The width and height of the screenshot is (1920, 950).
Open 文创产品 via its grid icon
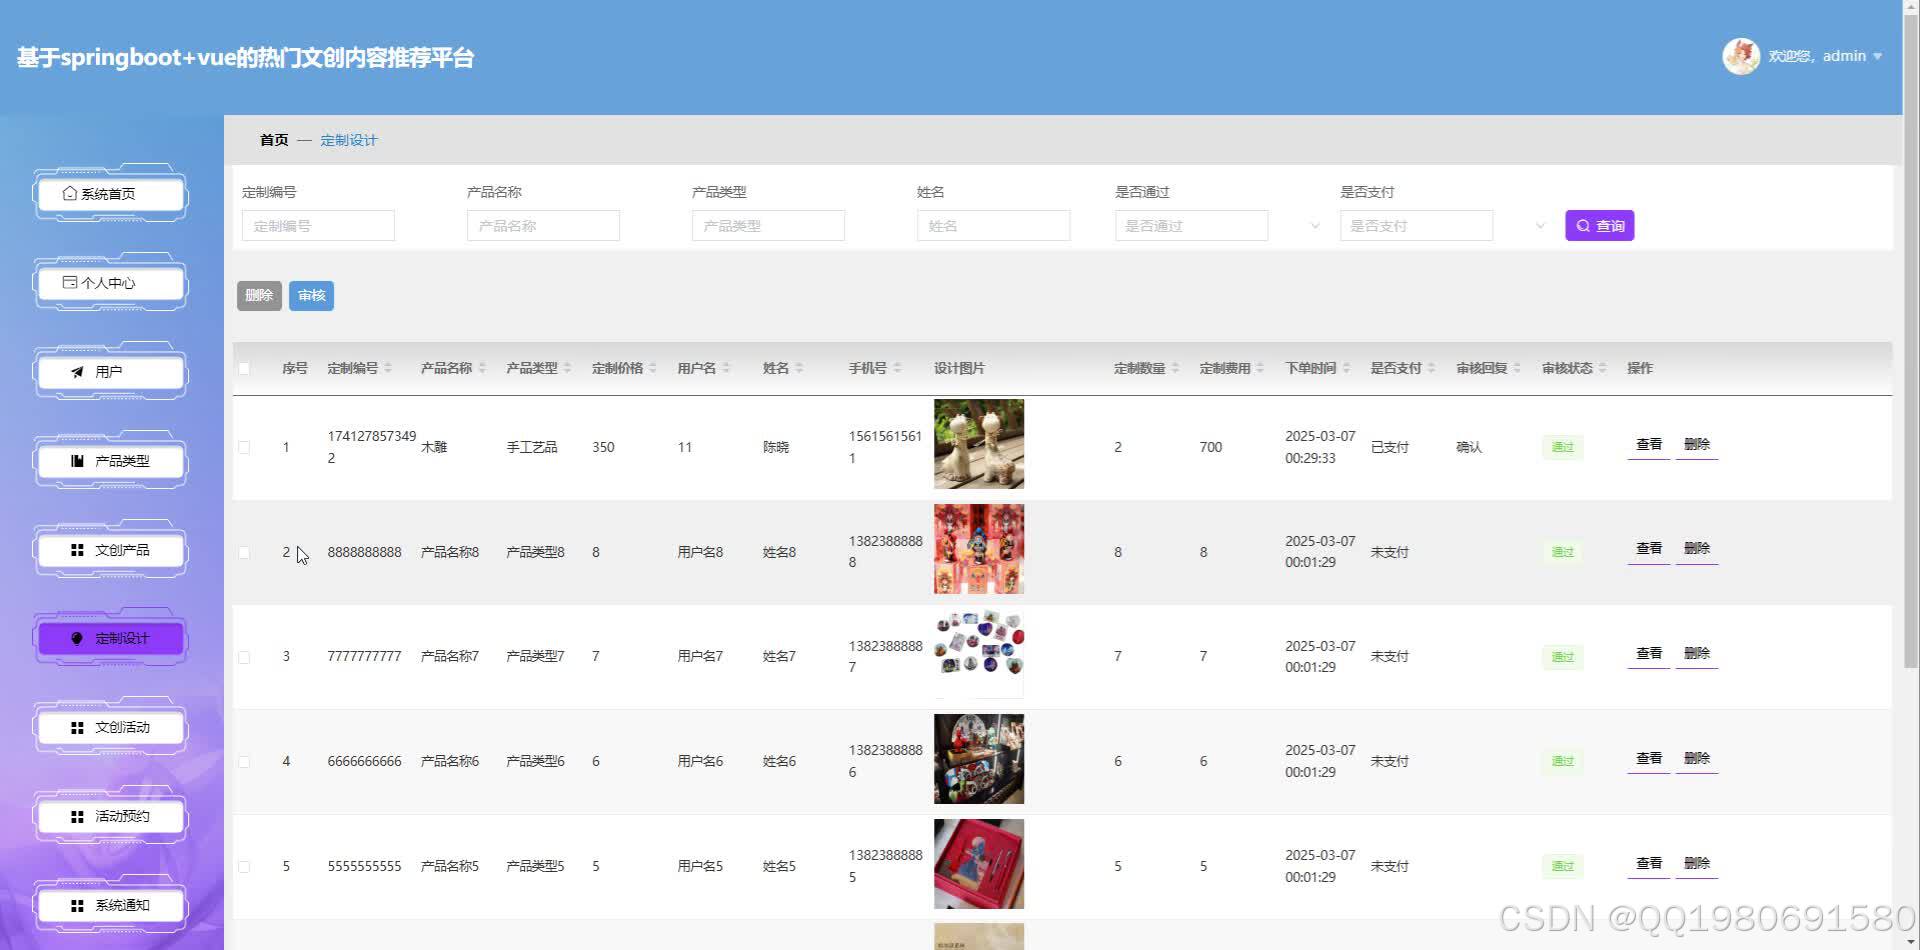(x=76, y=549)
